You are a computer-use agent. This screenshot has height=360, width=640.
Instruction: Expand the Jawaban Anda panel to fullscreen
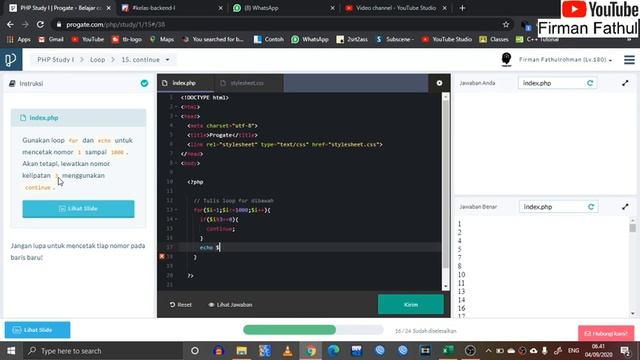(x=625, y=83)
